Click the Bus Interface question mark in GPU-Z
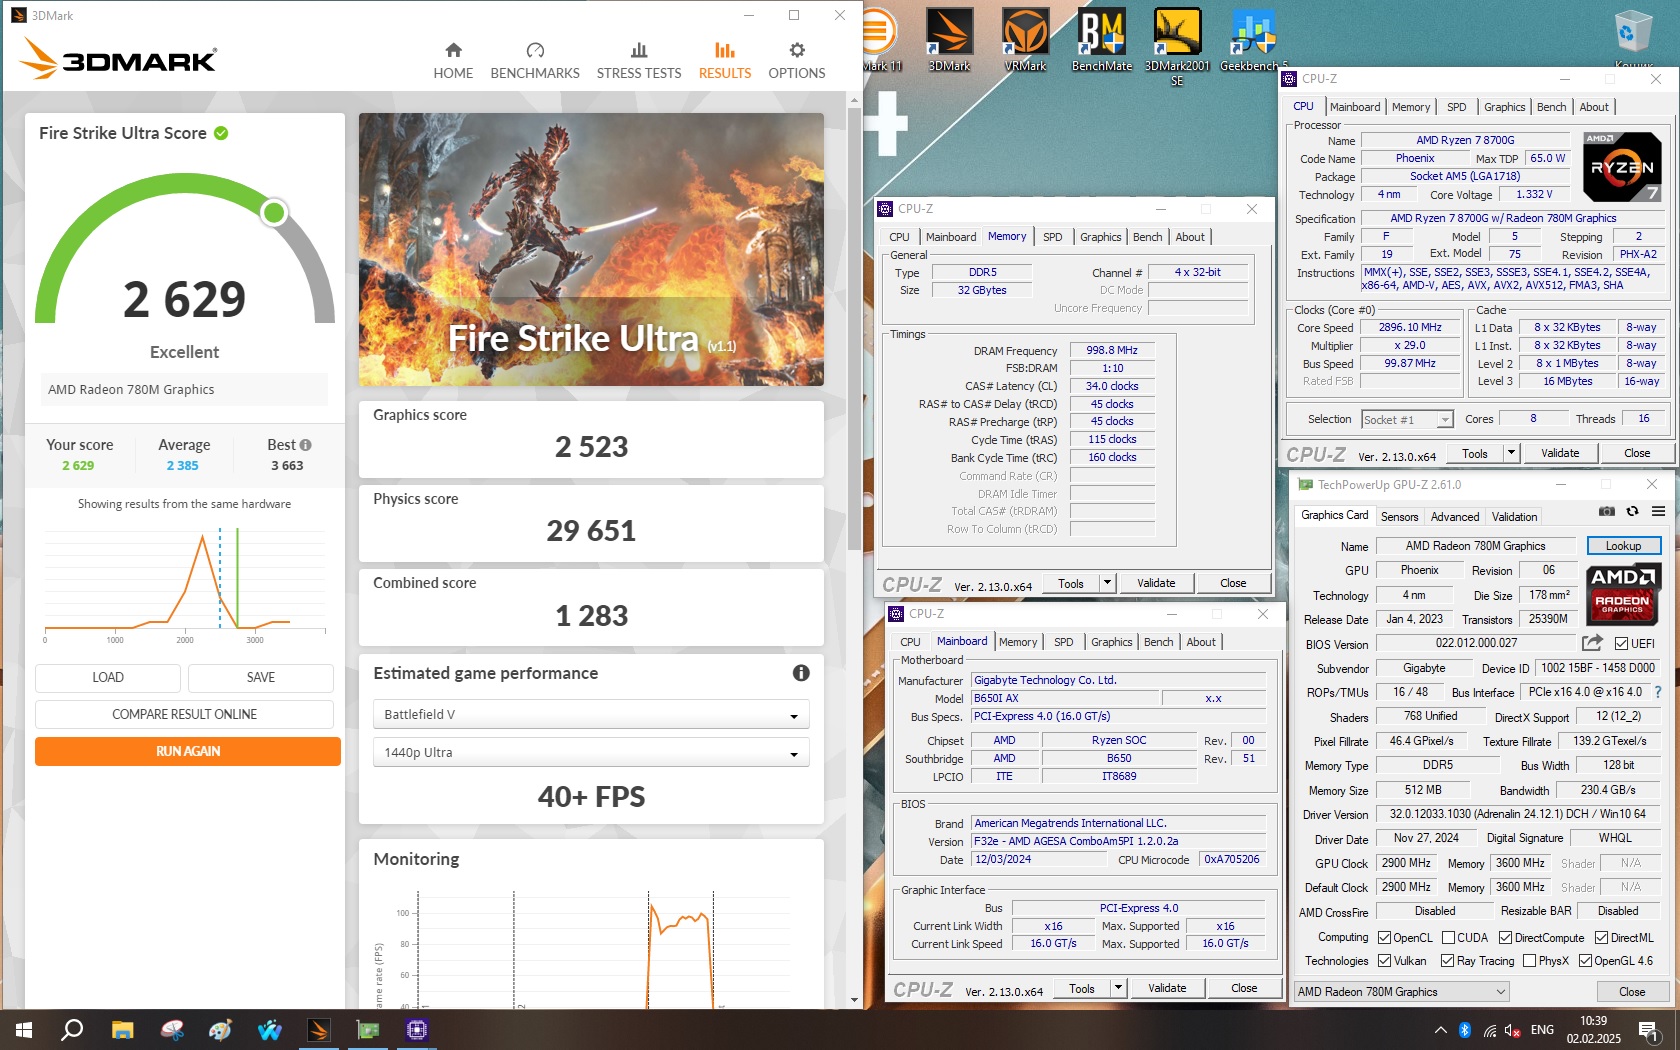Screen dimensions: 1680x1050 coord(1658,692)
